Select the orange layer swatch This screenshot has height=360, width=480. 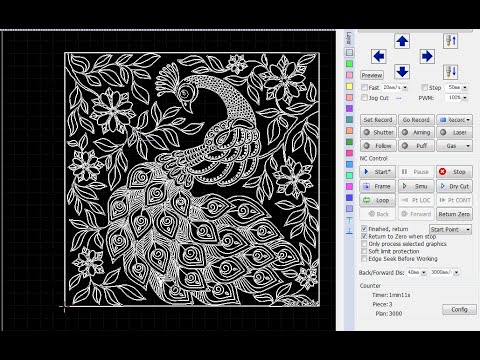[x=349, y=131]
